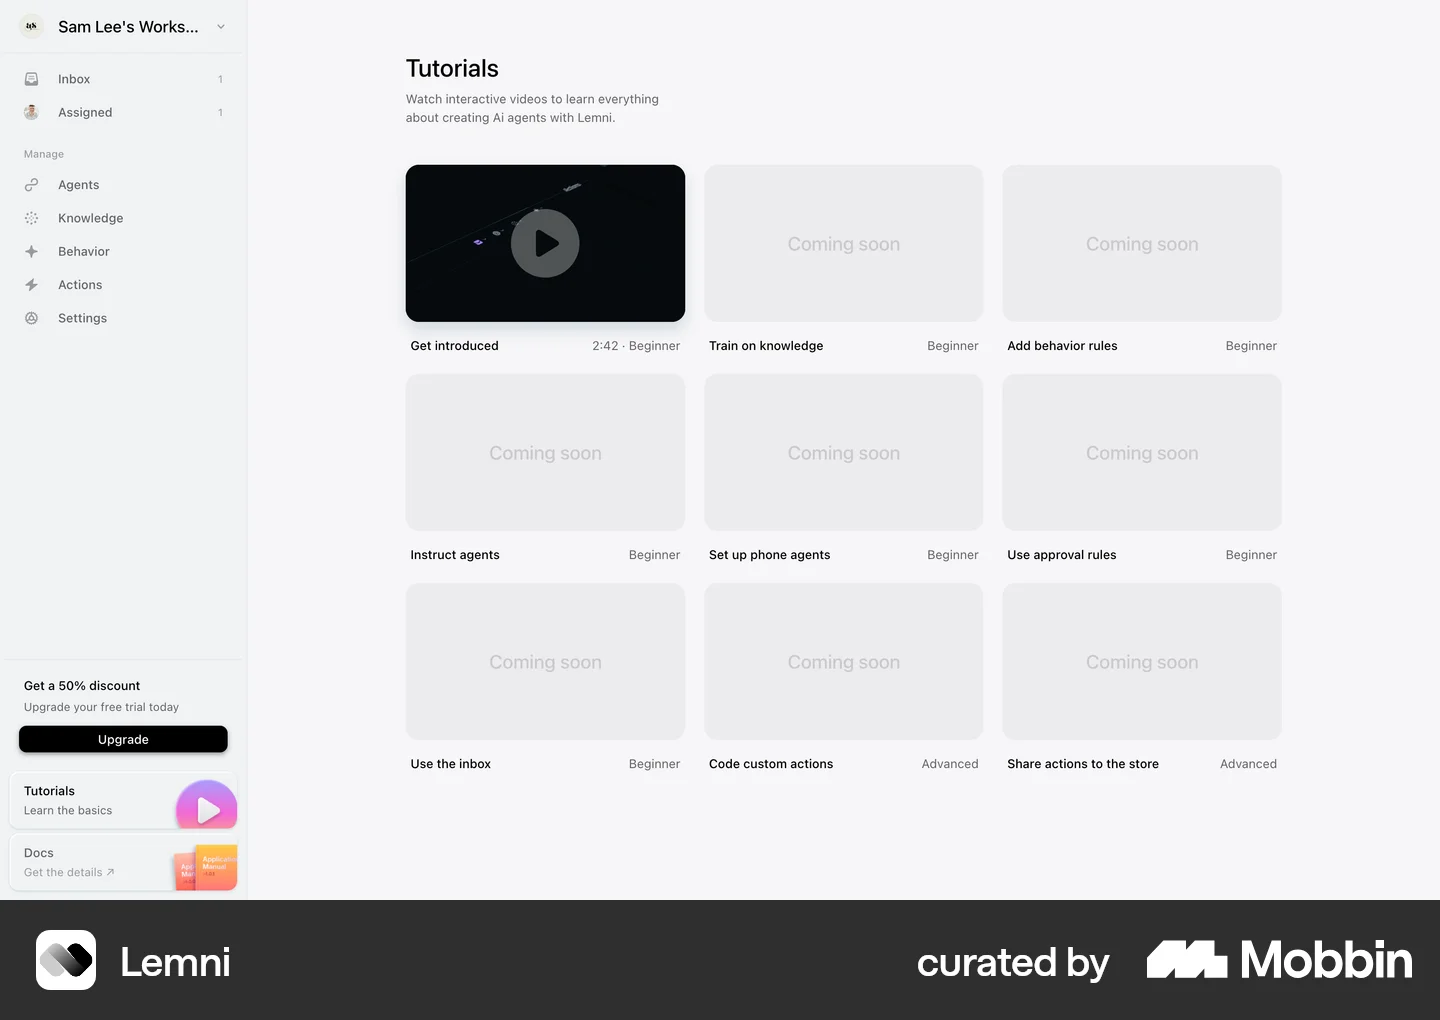
Task: Click the Train on knowledge thumbnail
Action: pos(844,243)
